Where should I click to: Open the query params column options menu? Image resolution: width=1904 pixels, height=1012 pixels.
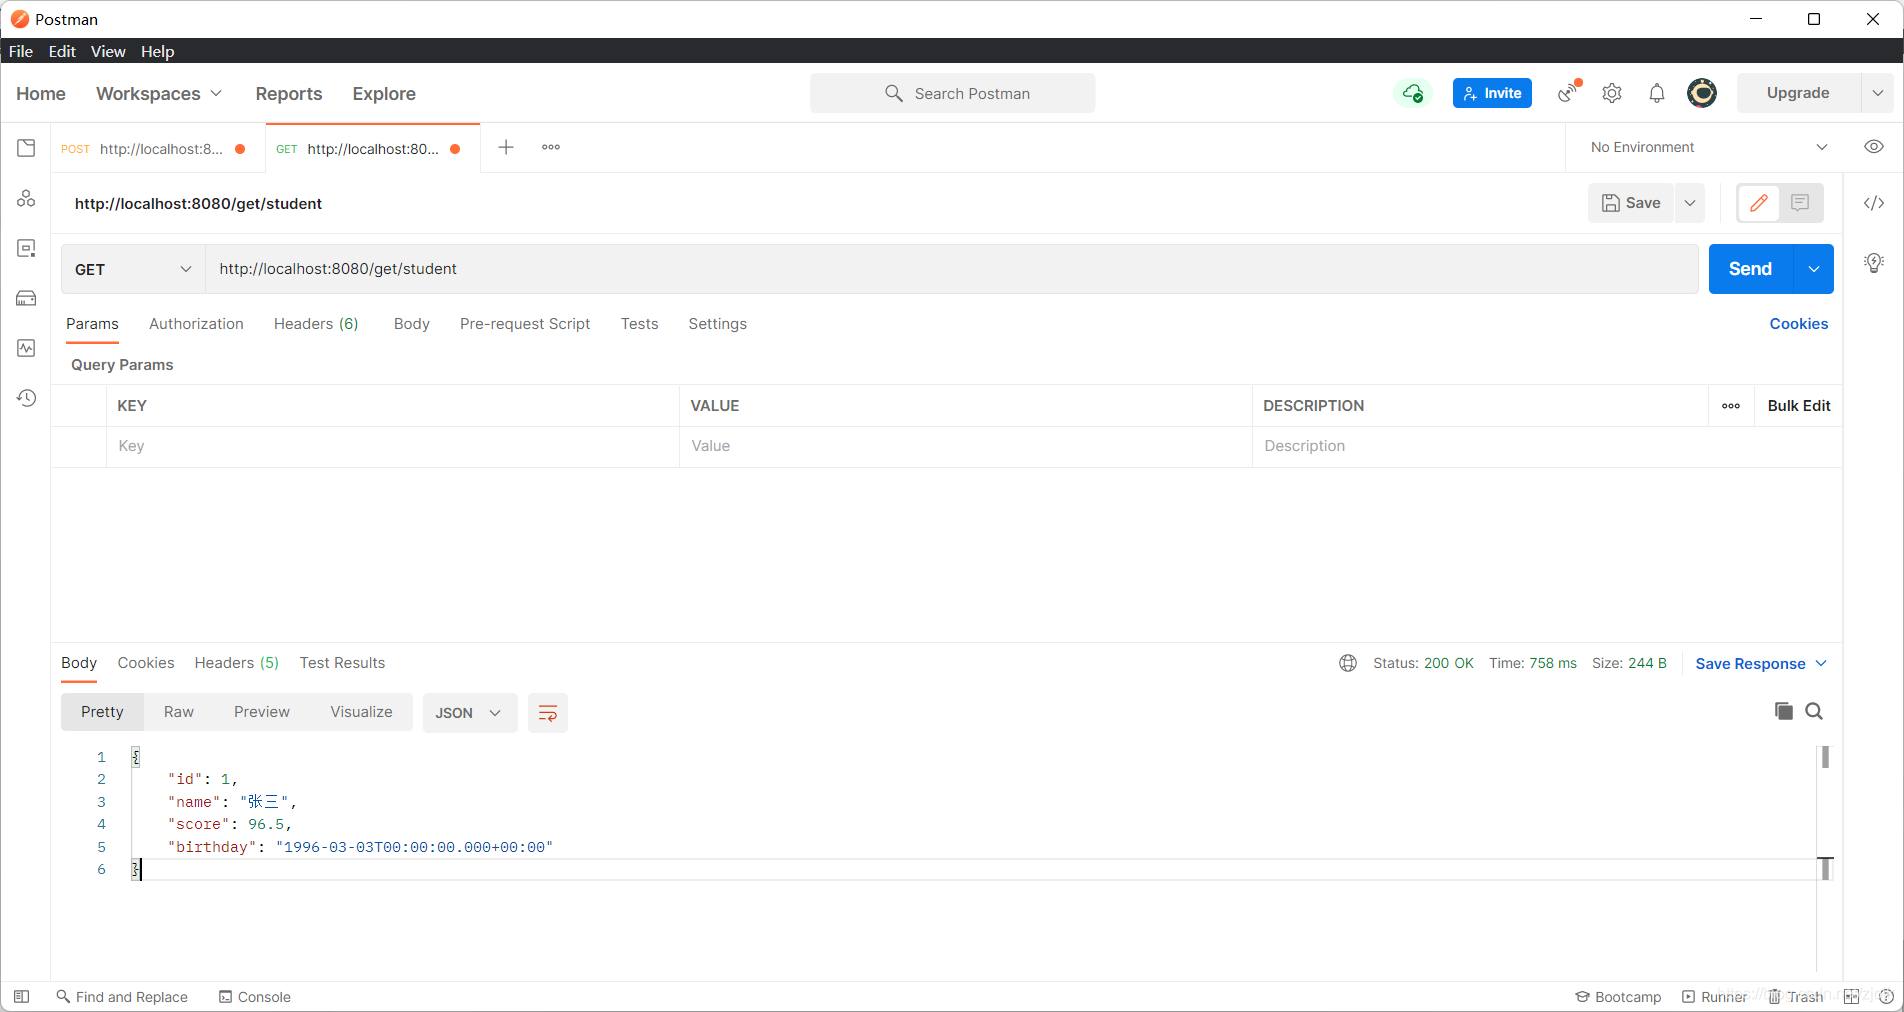[x=1731, y=406]
